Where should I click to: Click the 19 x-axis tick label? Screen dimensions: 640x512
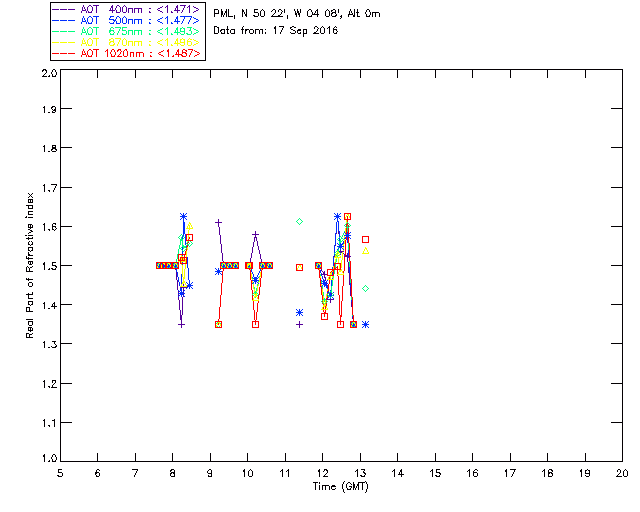pos(585,473)
